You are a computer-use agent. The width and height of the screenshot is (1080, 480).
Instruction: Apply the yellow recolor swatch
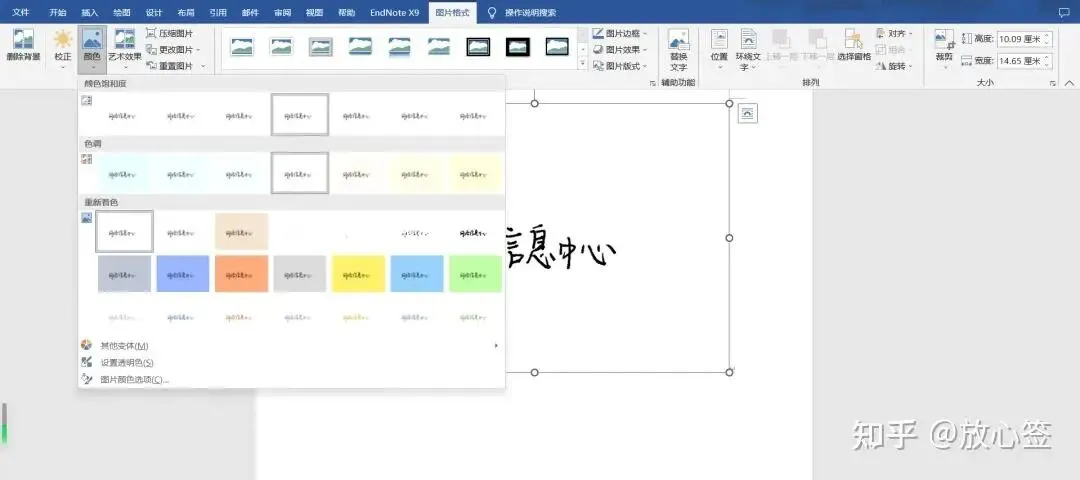click(358, 273)
